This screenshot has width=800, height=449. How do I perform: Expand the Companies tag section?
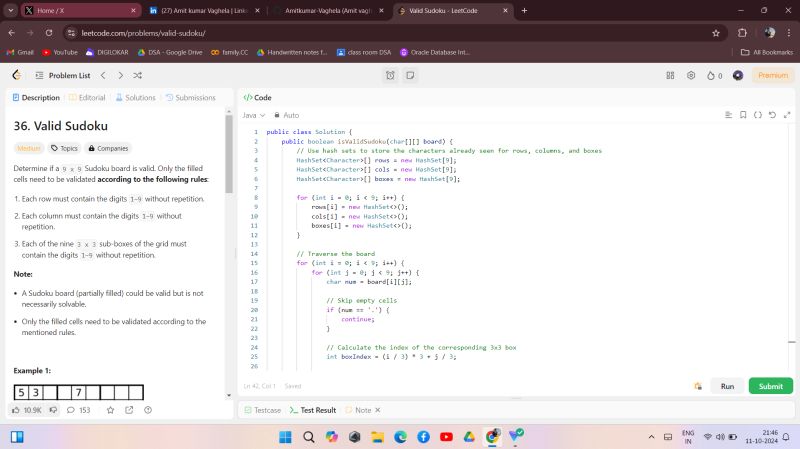pos(108,148)
